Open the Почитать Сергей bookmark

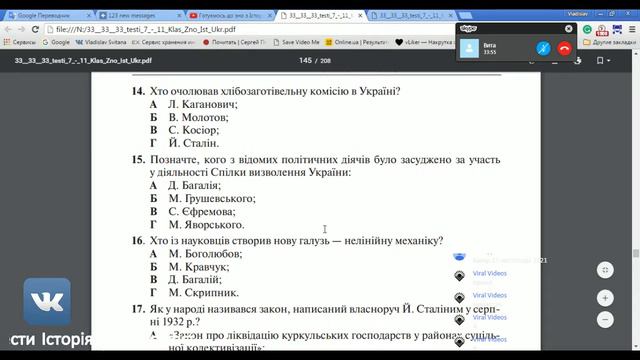pyautogui.click(x=234, y=42)
